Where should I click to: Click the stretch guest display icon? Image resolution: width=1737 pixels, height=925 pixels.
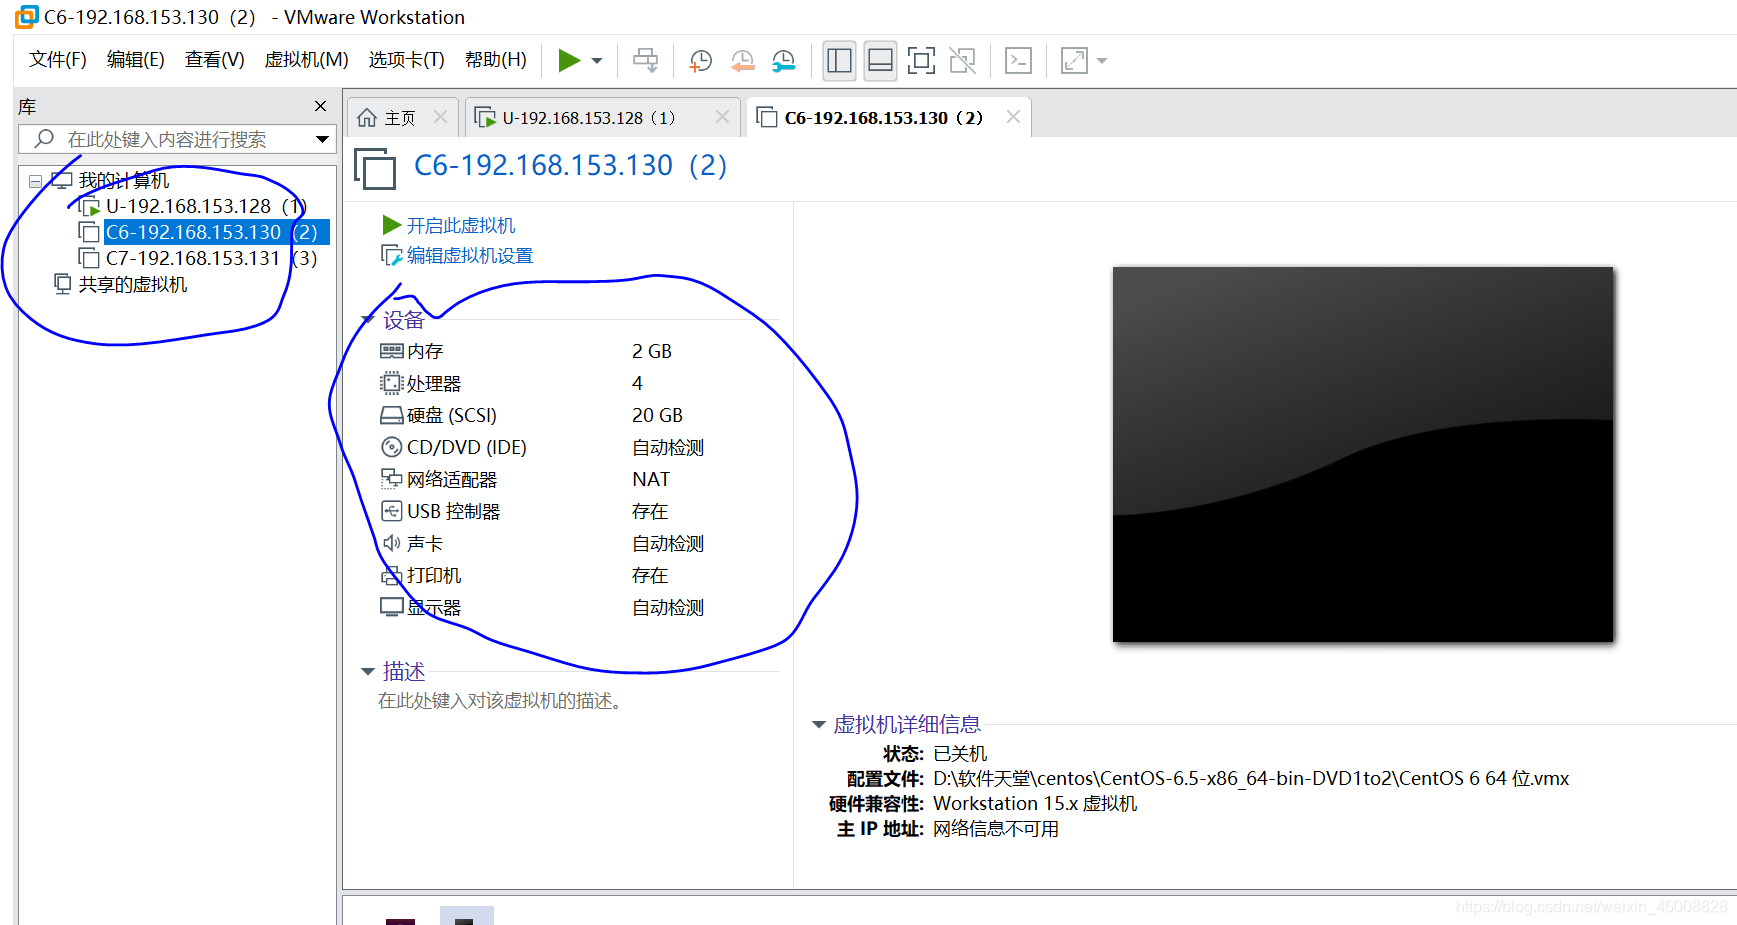click(1074, 61)
